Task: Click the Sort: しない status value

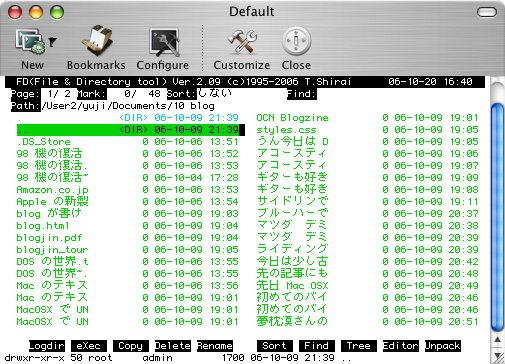Action: [x=214, y=93]
